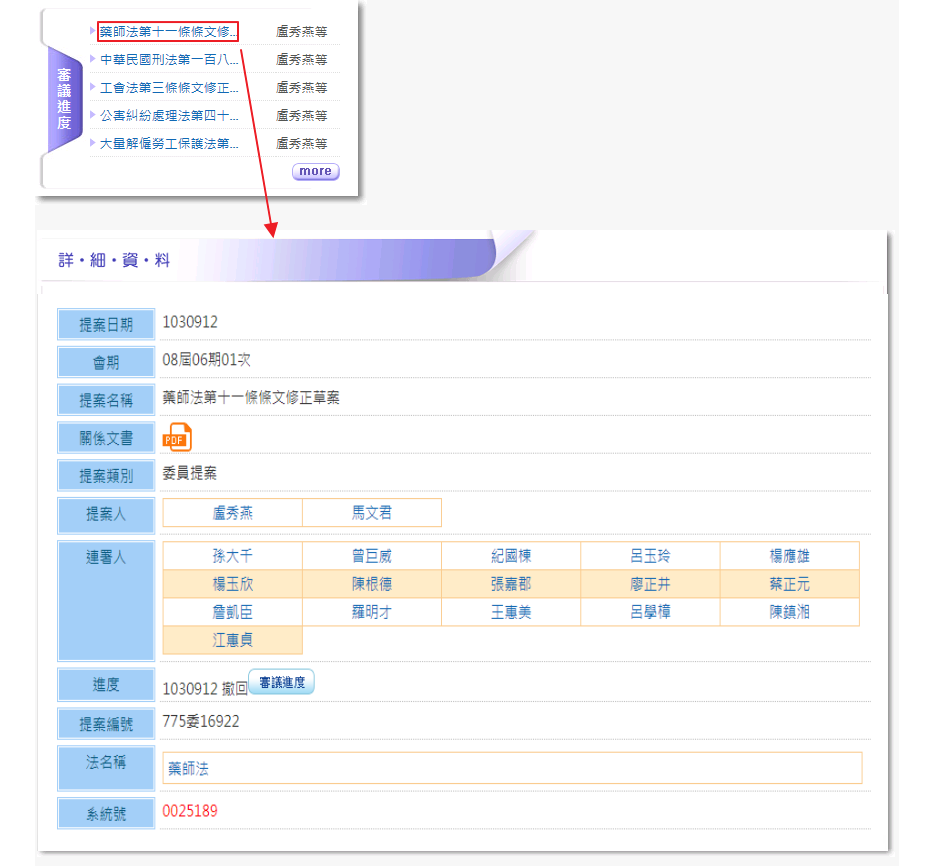Click co-signer 紀國棟

tap(511, 556)
